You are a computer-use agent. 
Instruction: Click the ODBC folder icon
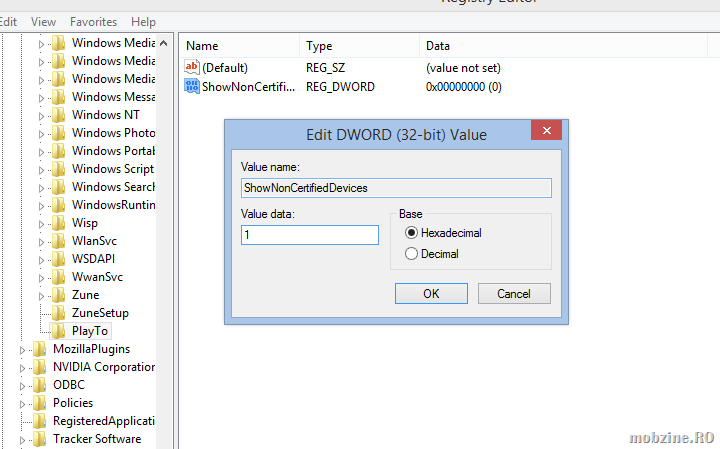click(39, 385)
